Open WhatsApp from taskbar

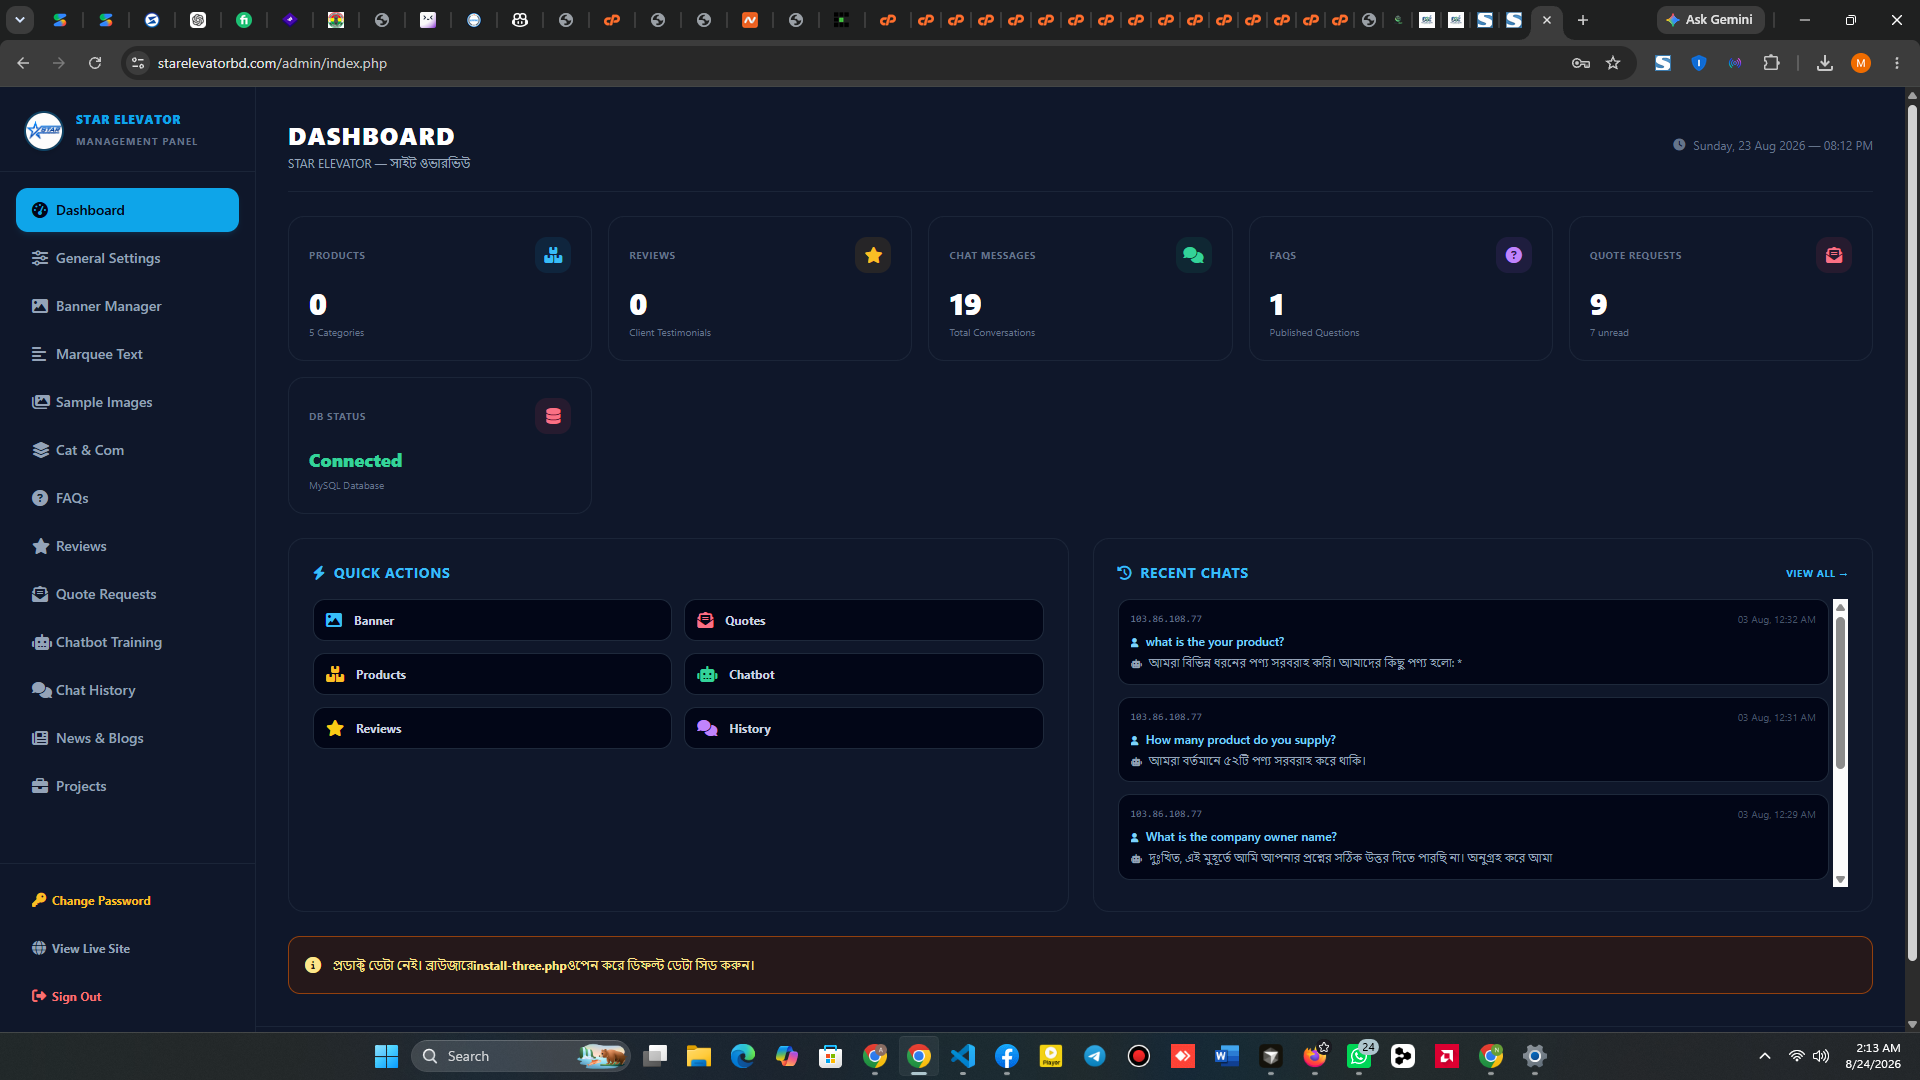1359,1056
